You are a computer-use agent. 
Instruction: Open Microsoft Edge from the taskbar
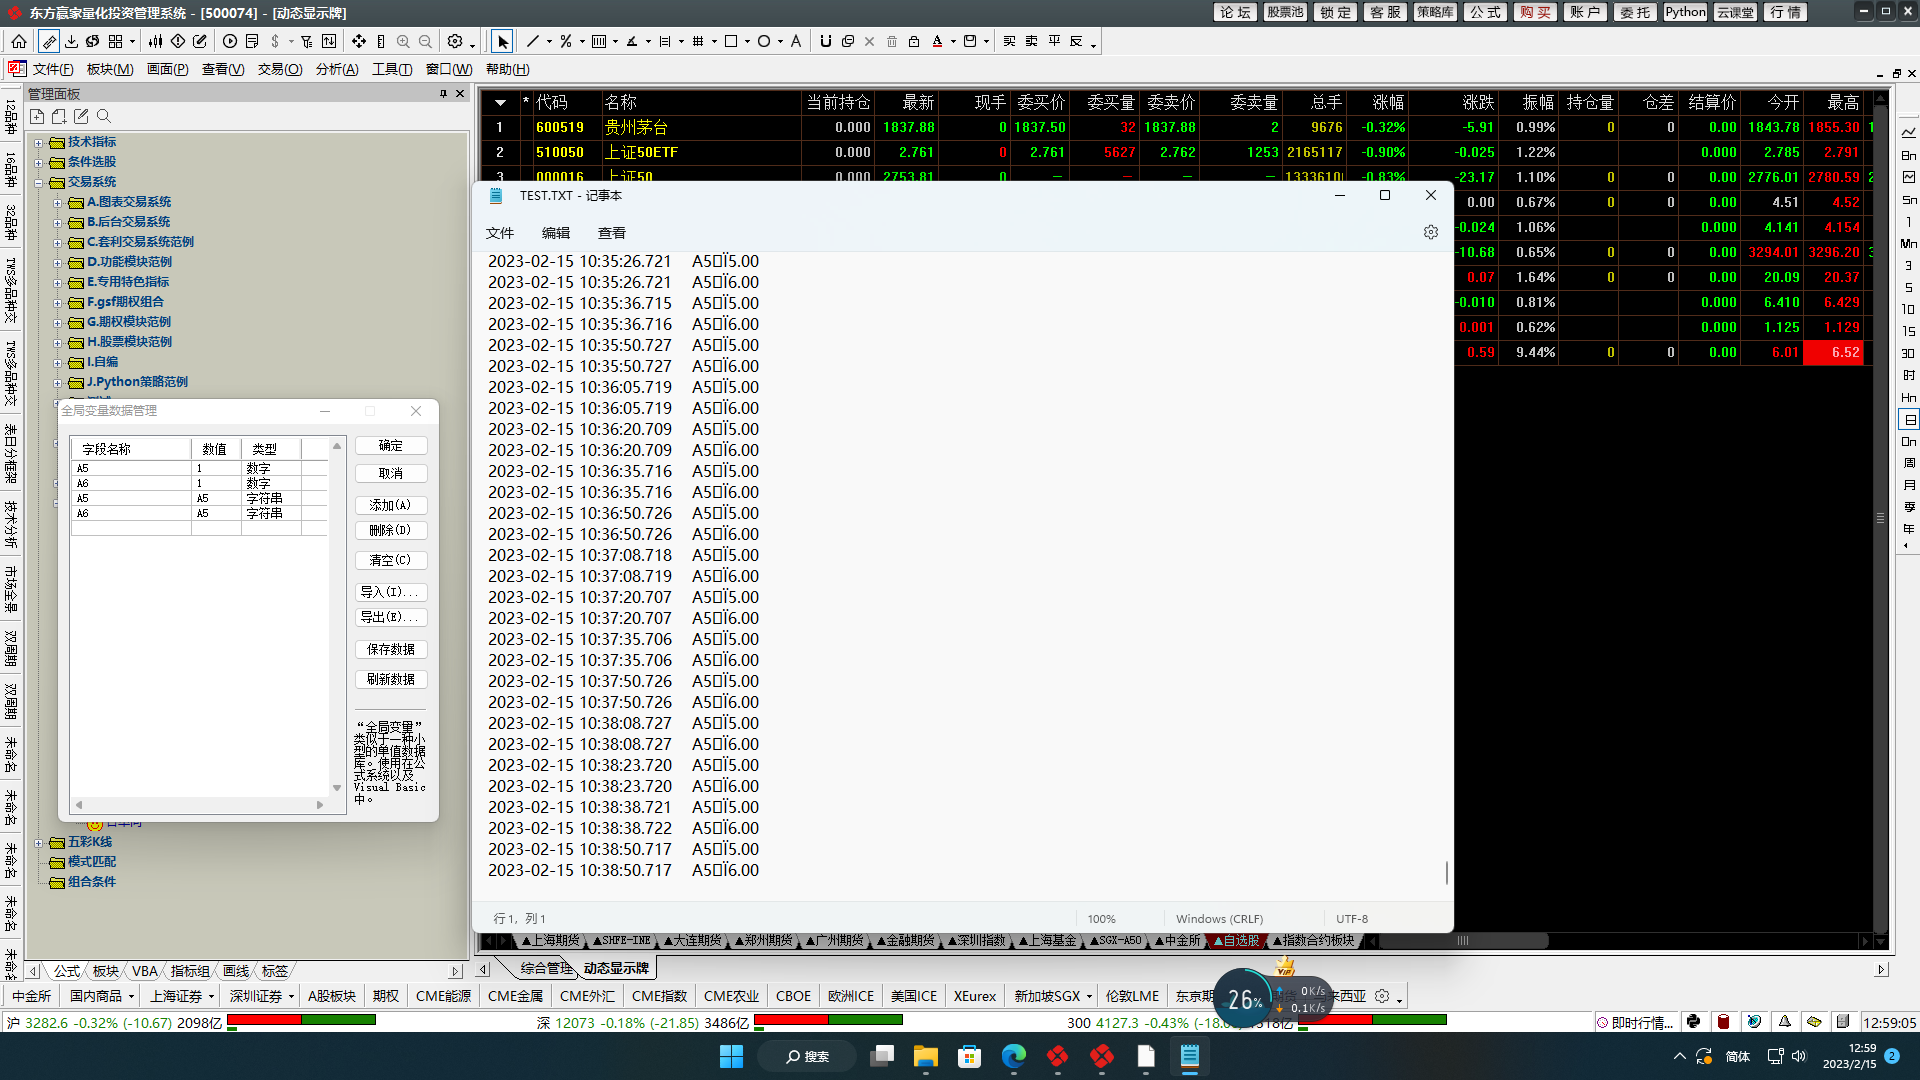1013,1056
